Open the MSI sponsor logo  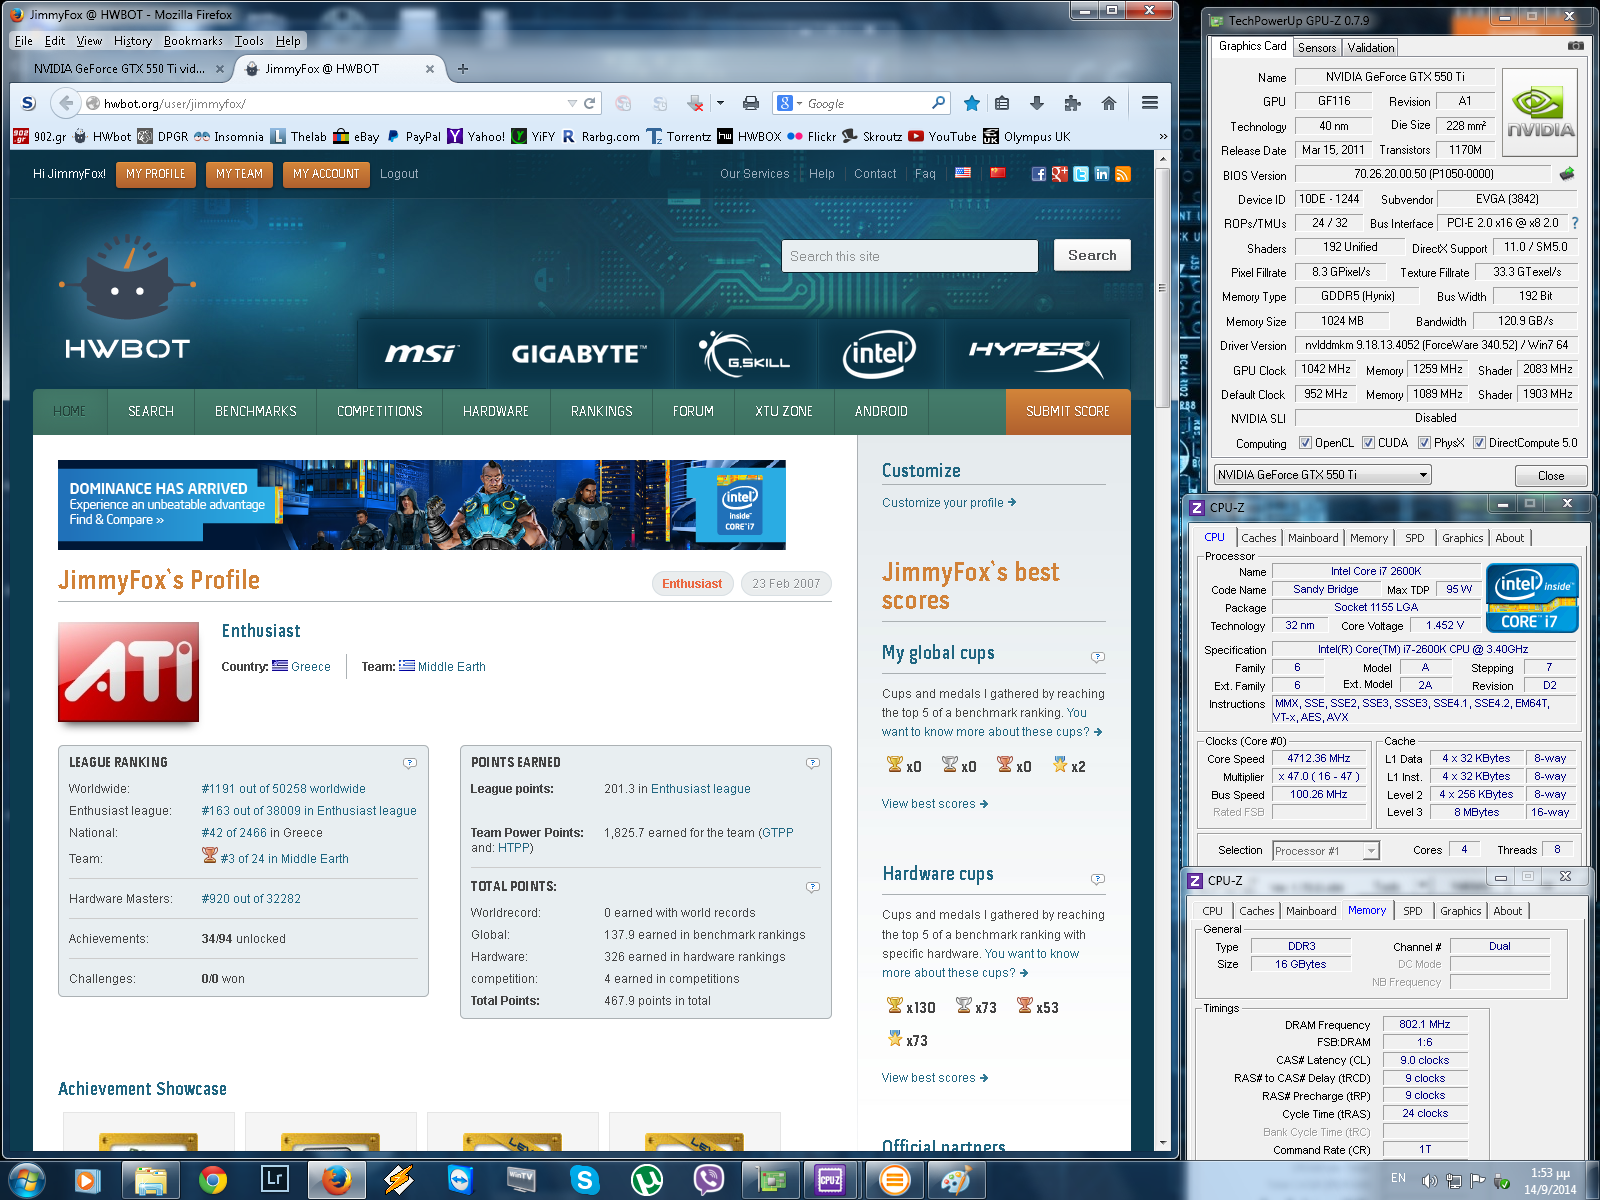point(421,354)
